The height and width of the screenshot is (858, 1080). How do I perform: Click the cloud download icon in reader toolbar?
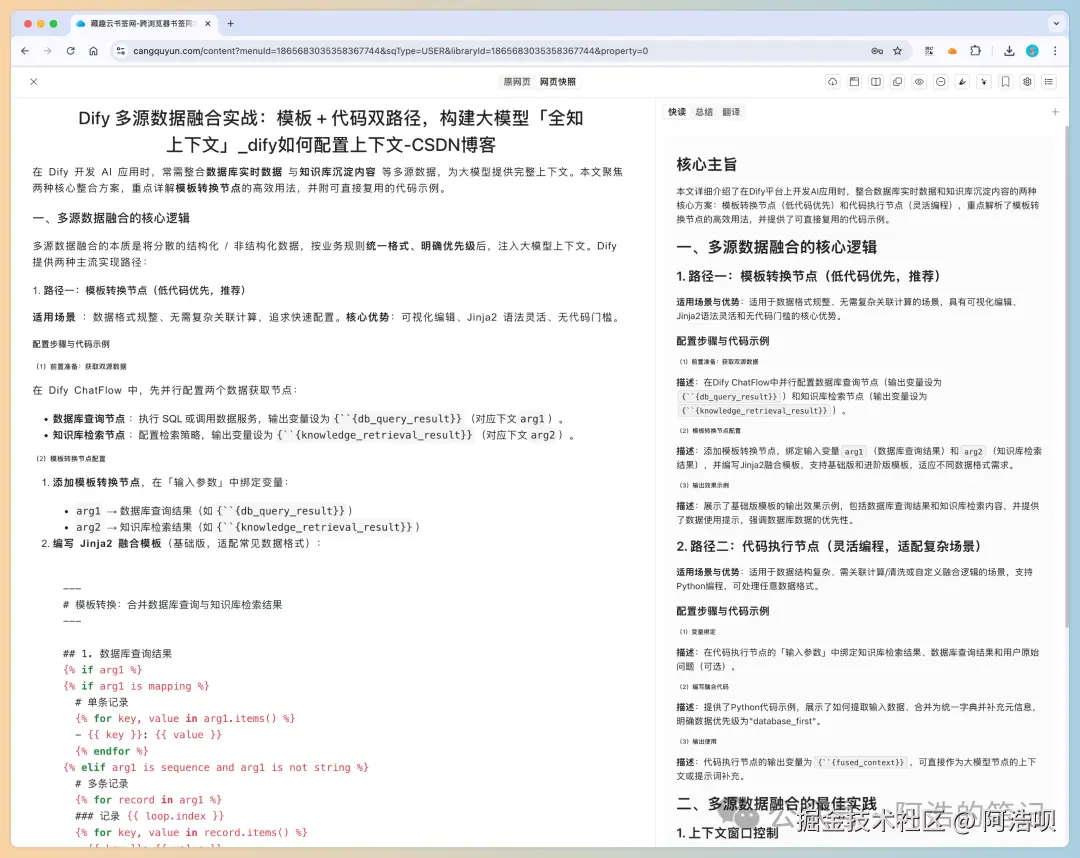(x=833, y=82)
